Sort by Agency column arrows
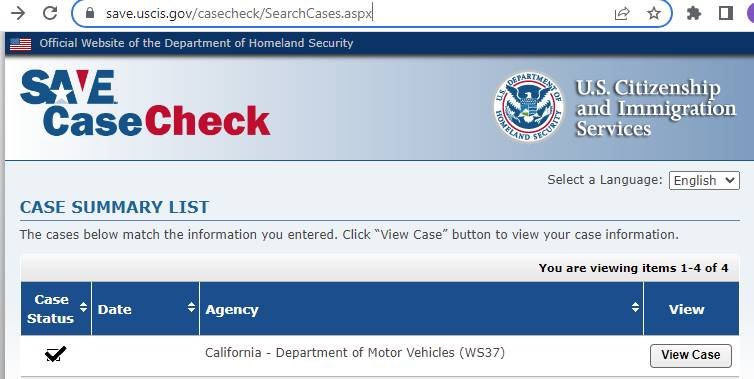The height and width of the screenshot is (379, 754). coord(635,307)
